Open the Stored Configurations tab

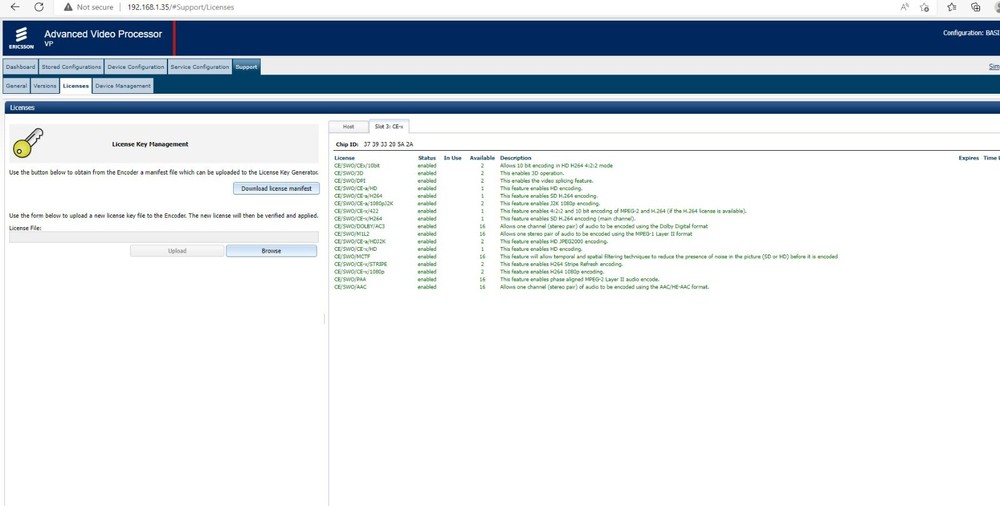coord(71,67)
